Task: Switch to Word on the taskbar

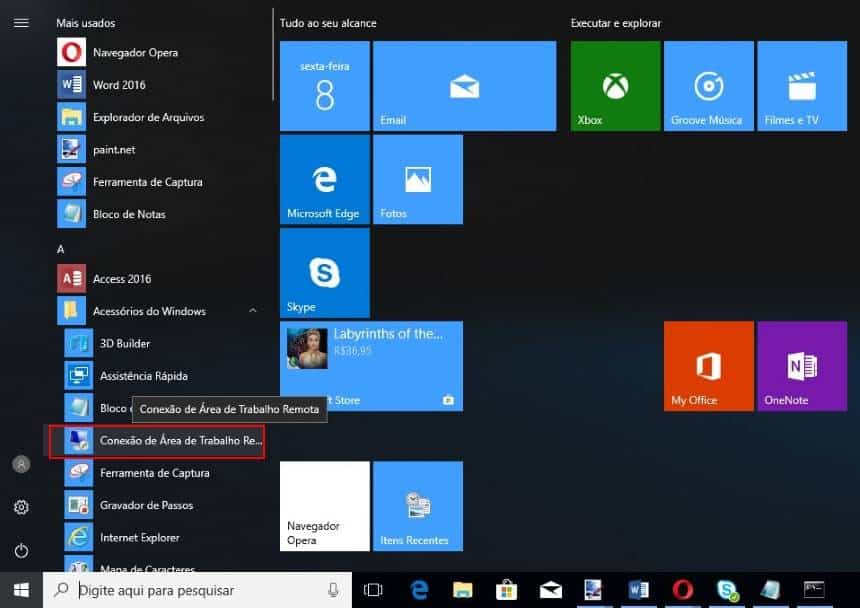Action: pos(638,590)
